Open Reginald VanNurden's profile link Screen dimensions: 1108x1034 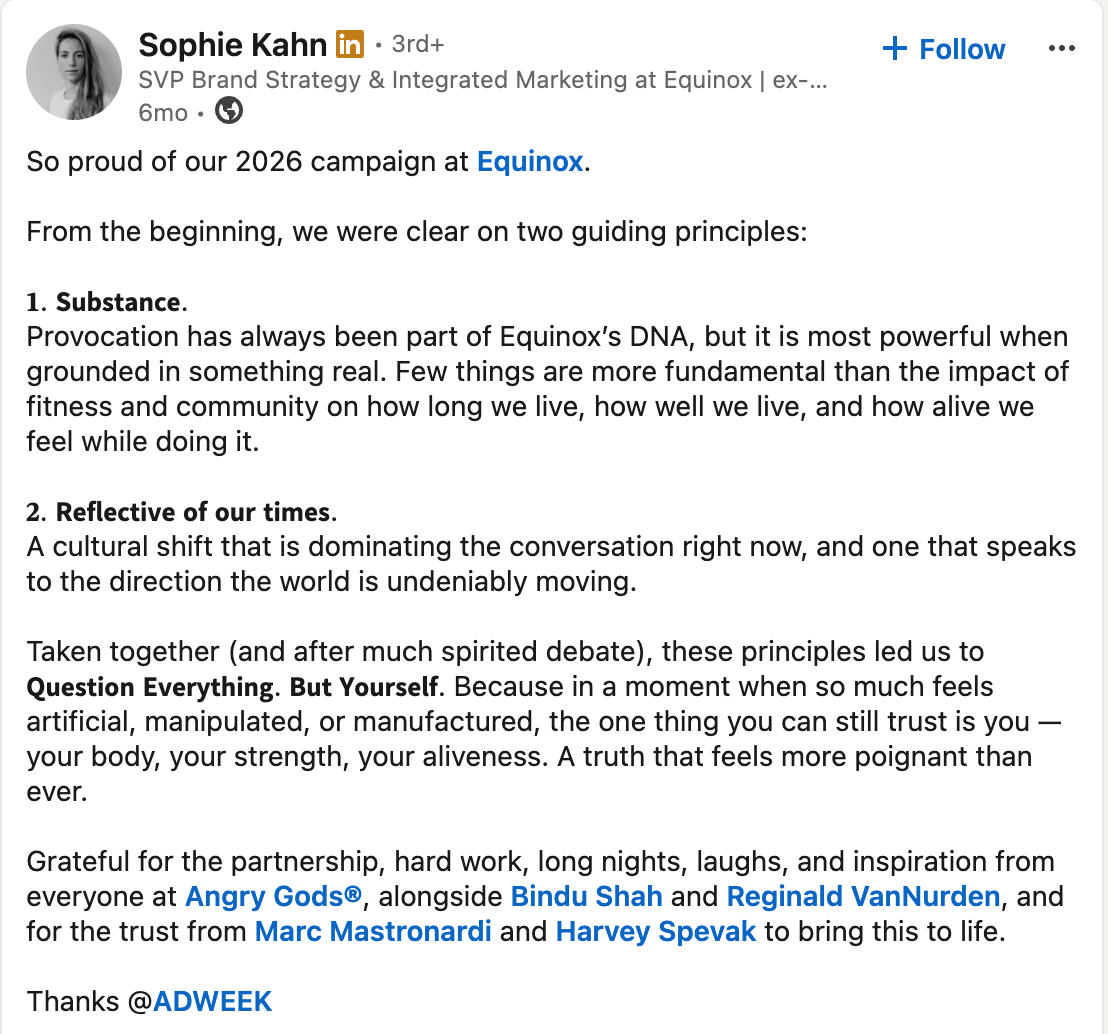[x=864, y=896]
